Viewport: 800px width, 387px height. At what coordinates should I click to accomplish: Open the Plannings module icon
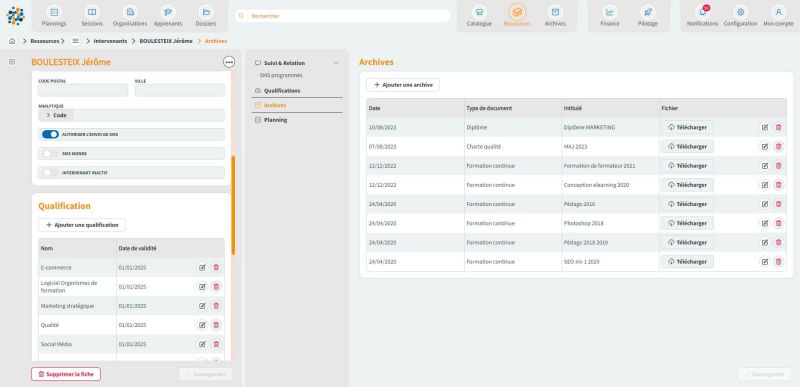click(54, 12)
